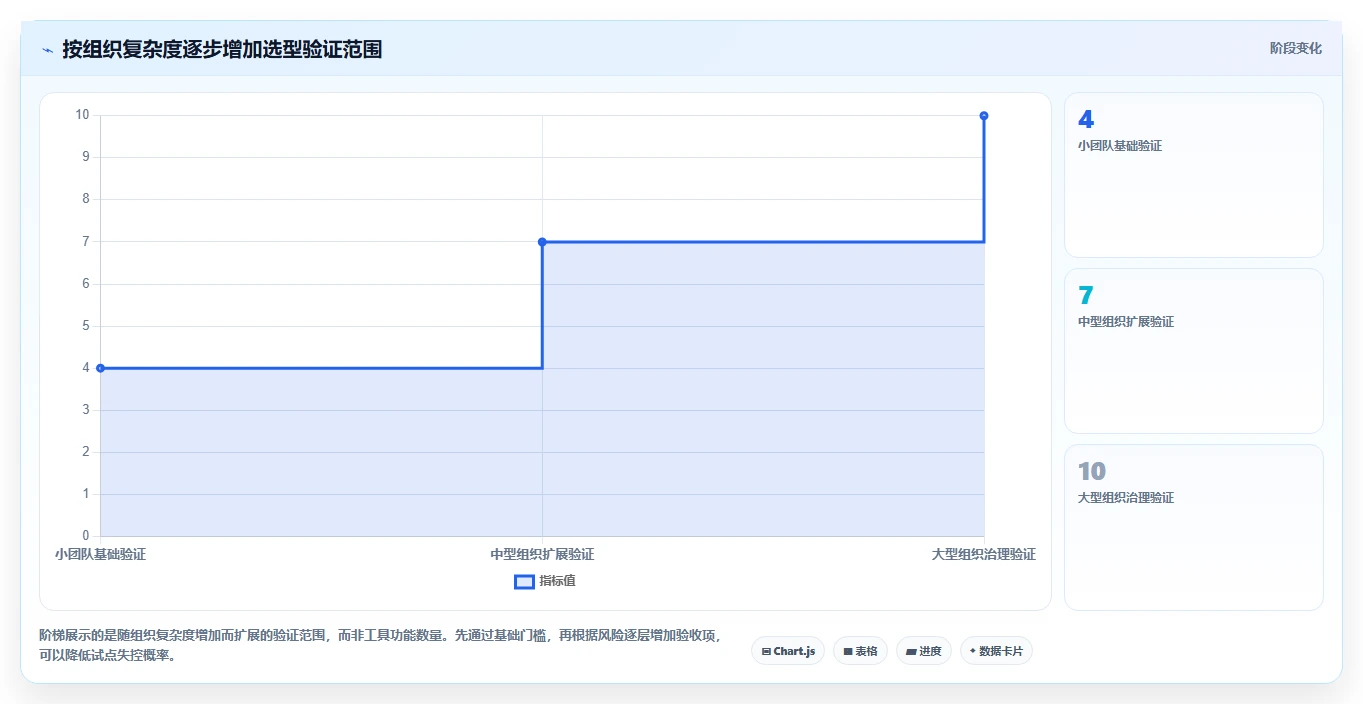Click the data point at value 10
The image size is (1363, 704).
(984, 116)
